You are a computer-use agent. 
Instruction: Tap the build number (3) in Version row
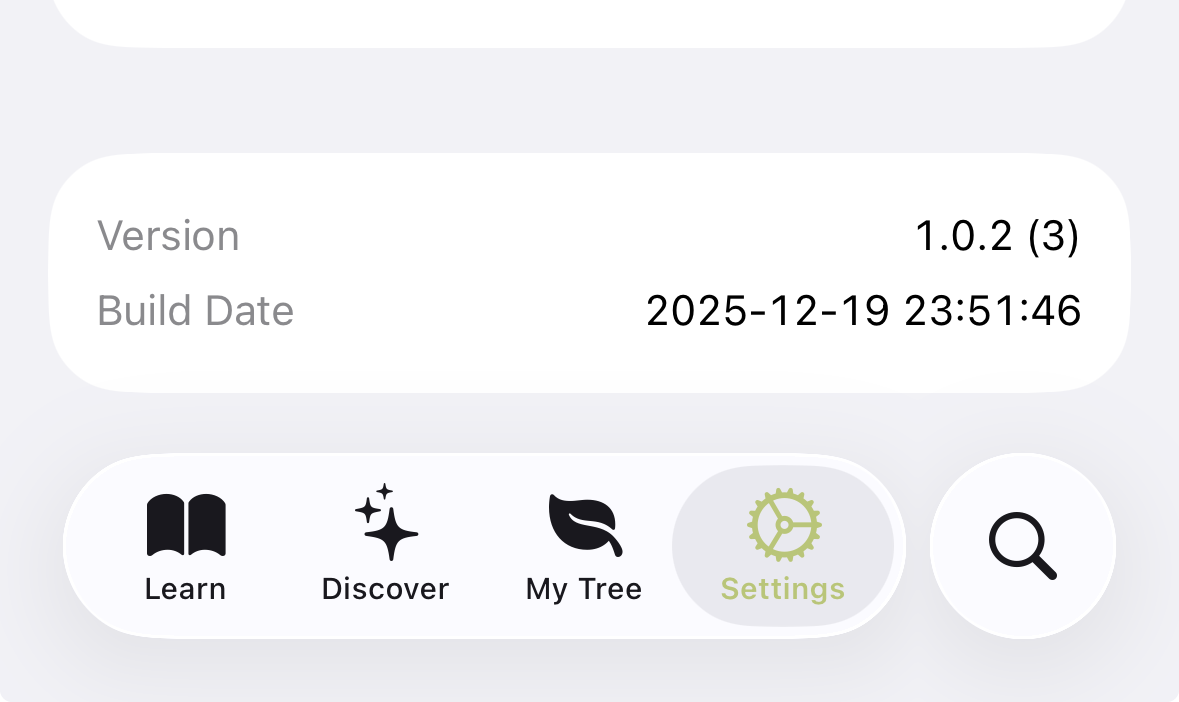click(x=1054, y=237)
